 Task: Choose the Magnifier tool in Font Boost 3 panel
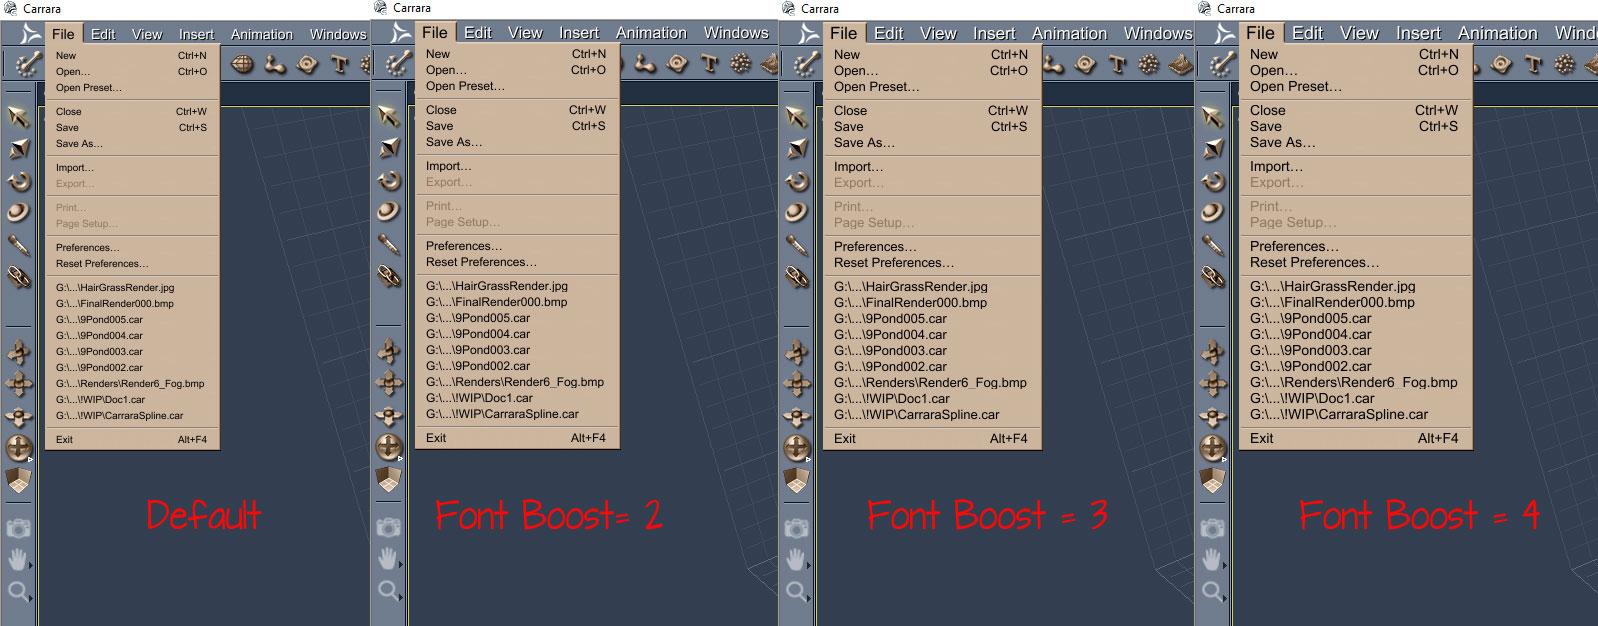click(797, 591)
